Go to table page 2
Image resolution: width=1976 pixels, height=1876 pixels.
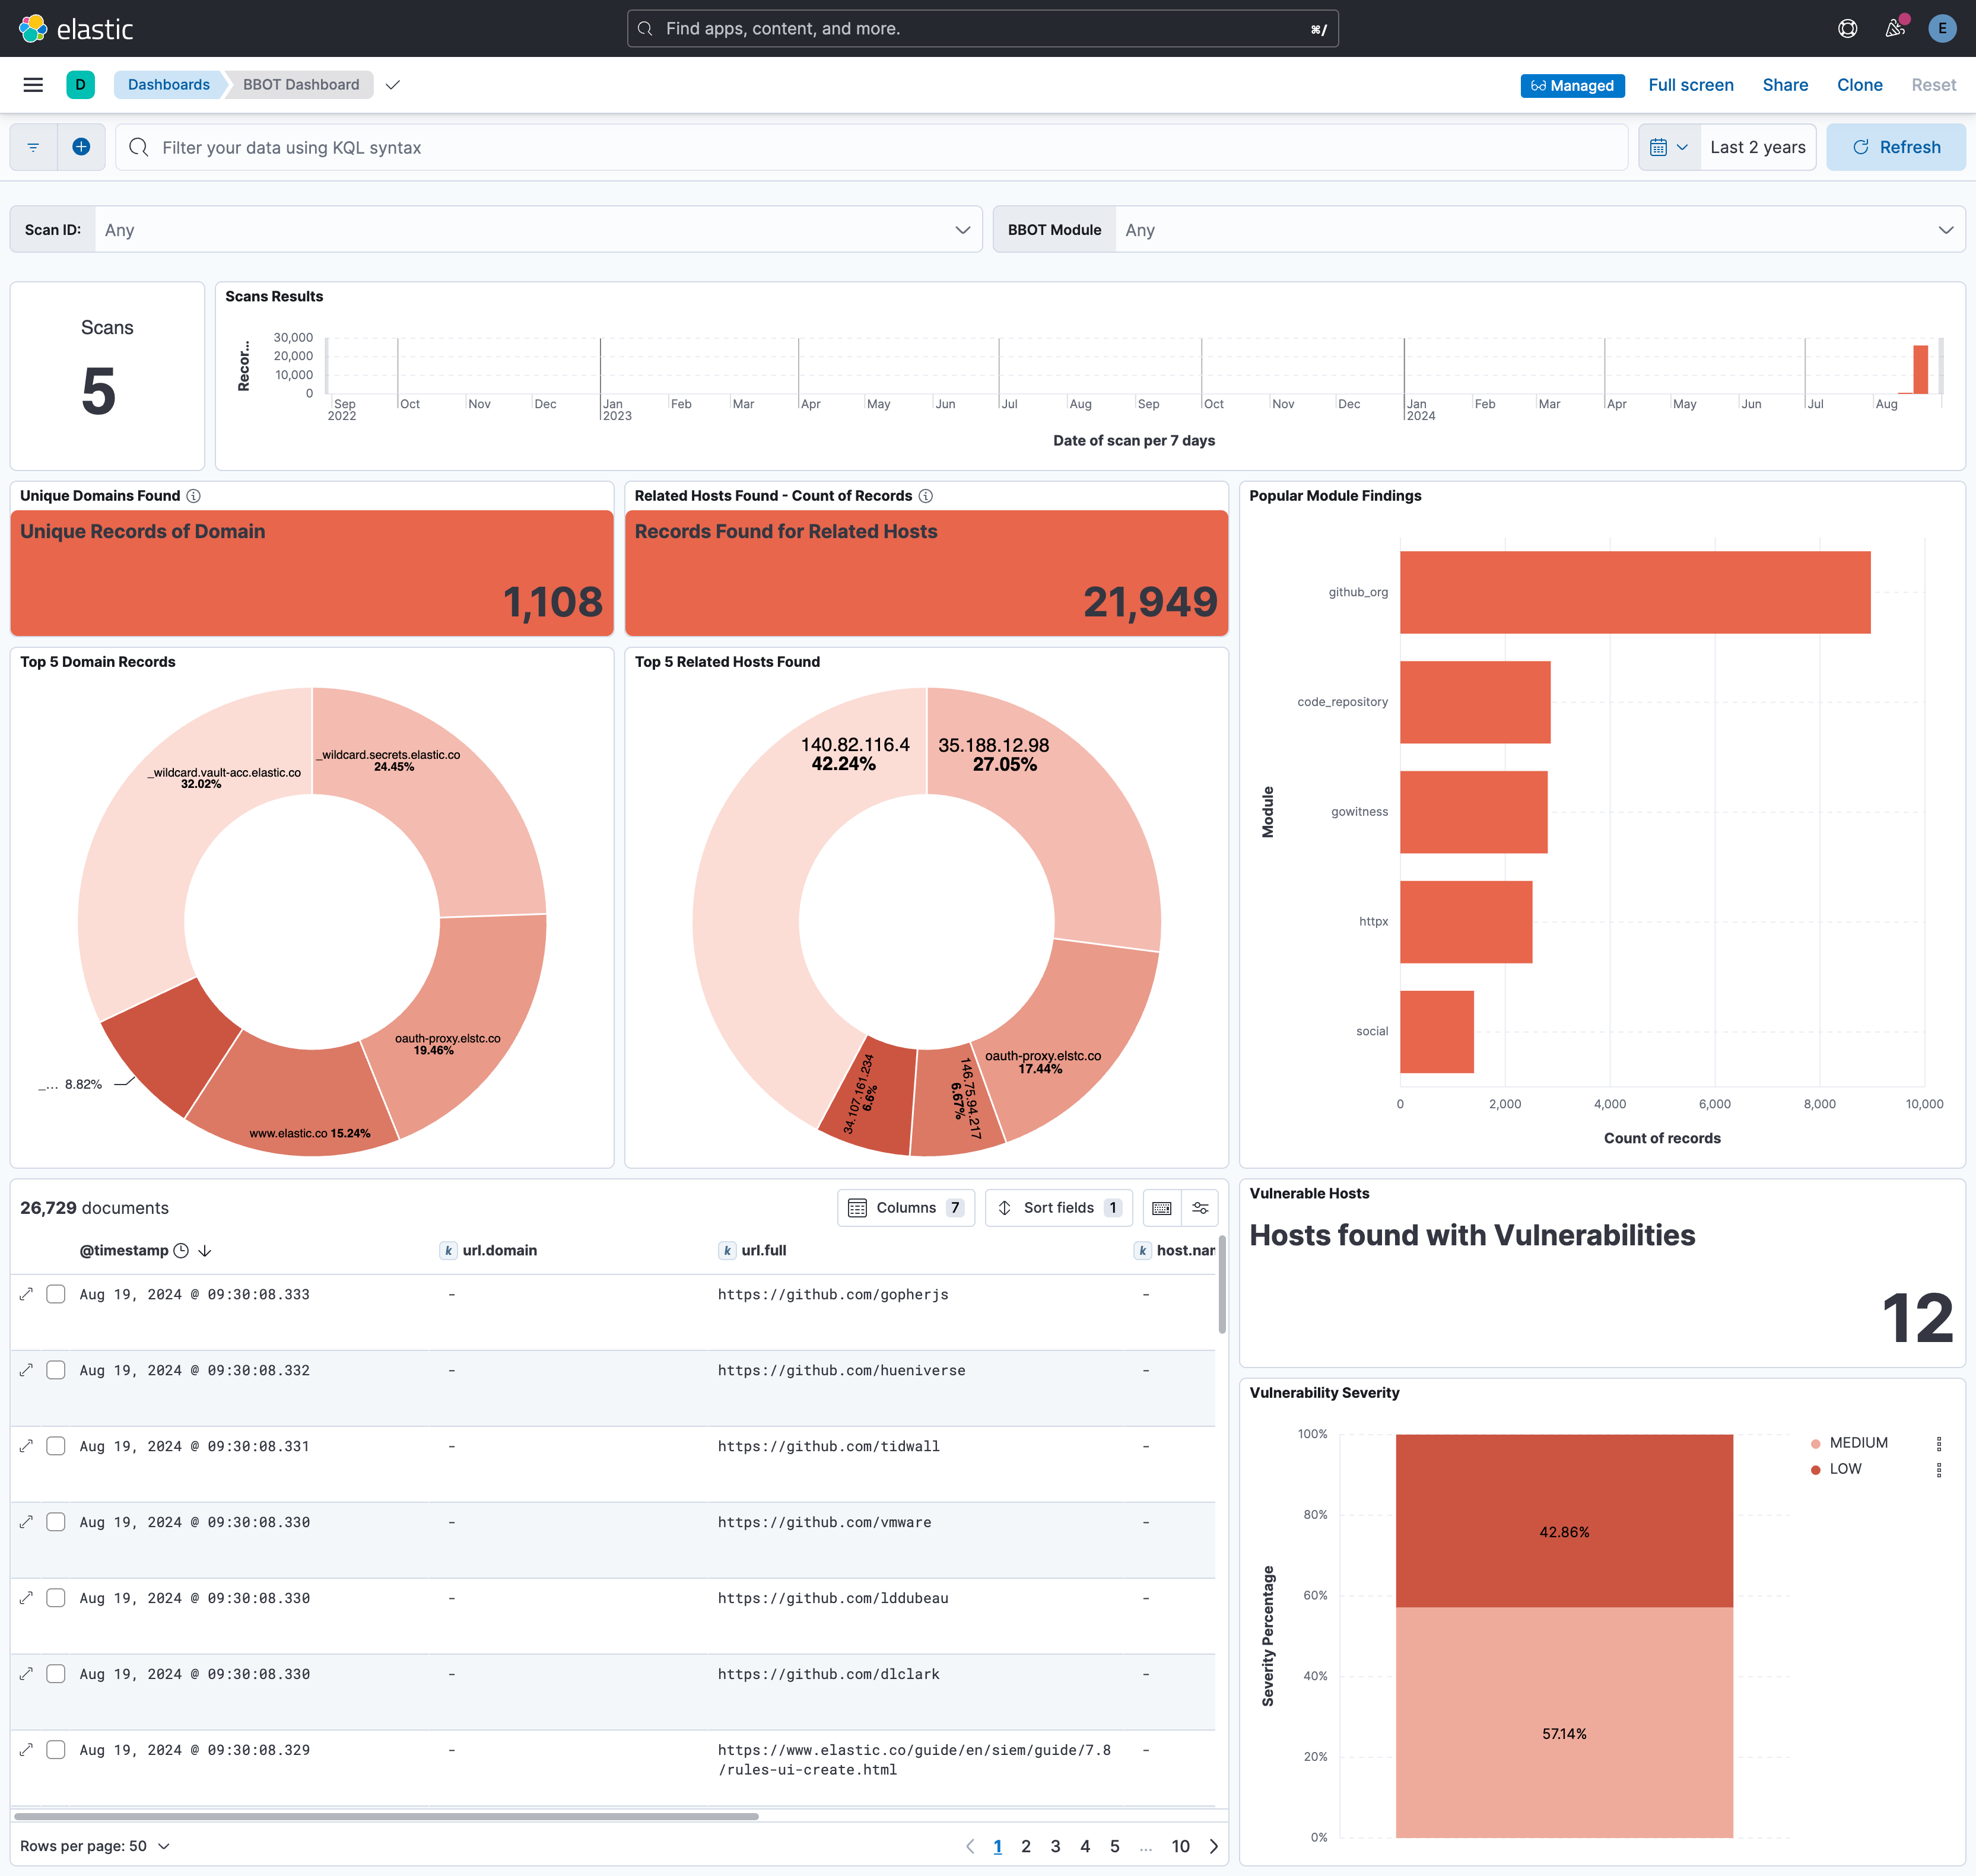pyautogui.click(x=1026, y=1846)
